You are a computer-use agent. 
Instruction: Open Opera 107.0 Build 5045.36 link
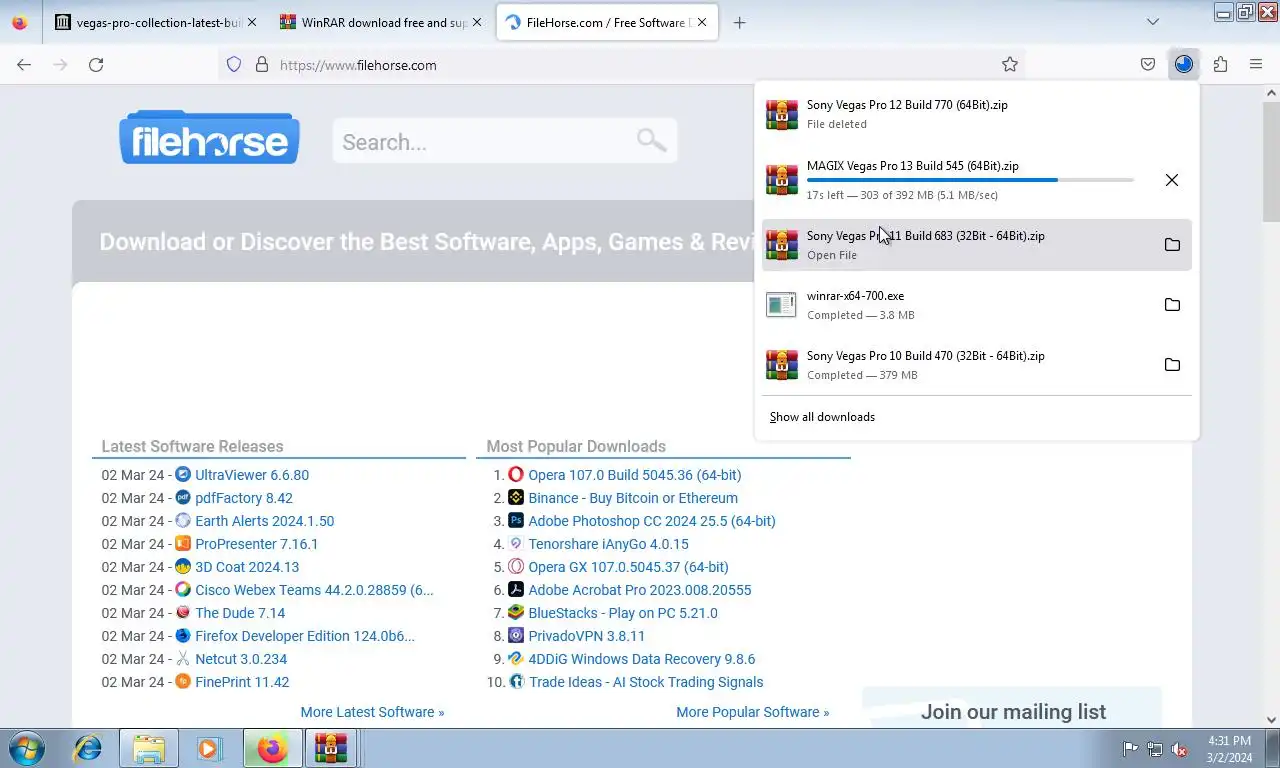tap(635, 475)
